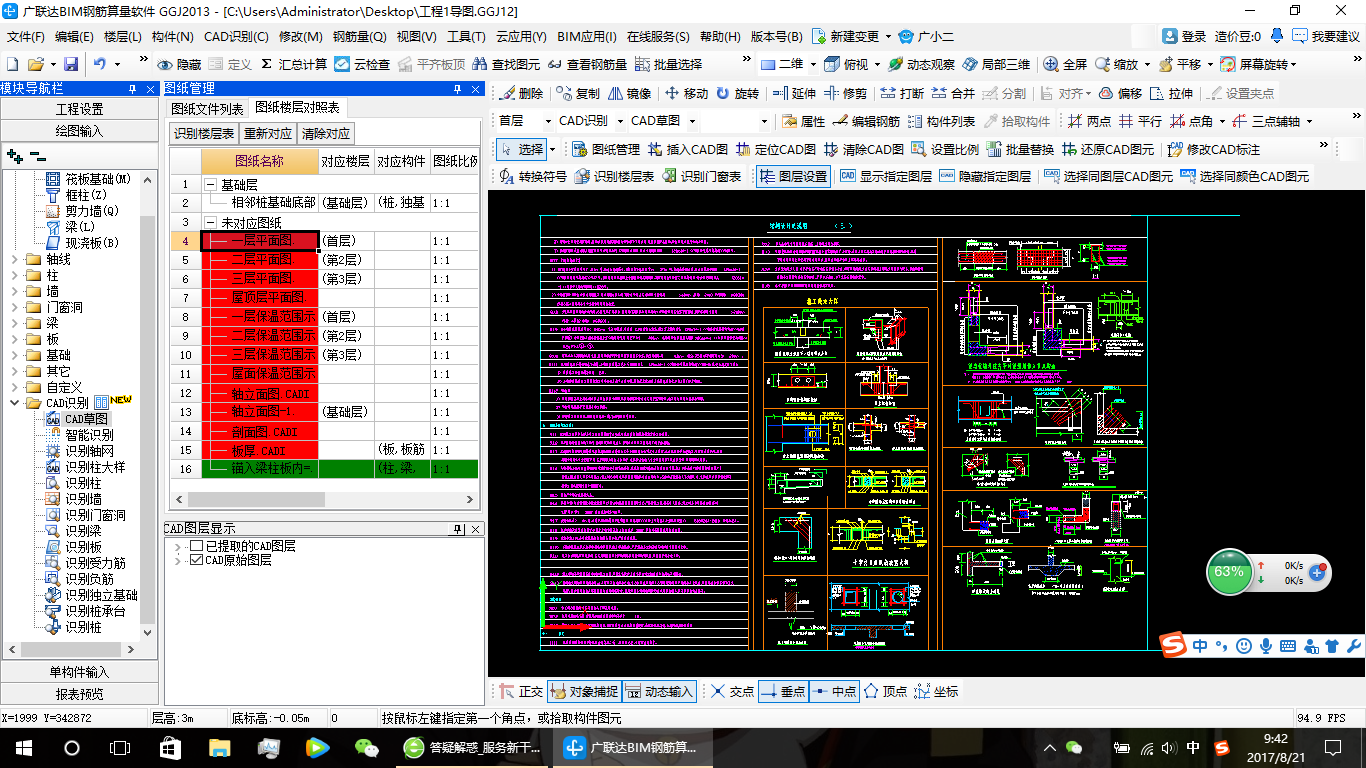Expand 已提取的CAD图层 layer node
Viewport: 1366px width, 768px height.
[x=178, y=546]
